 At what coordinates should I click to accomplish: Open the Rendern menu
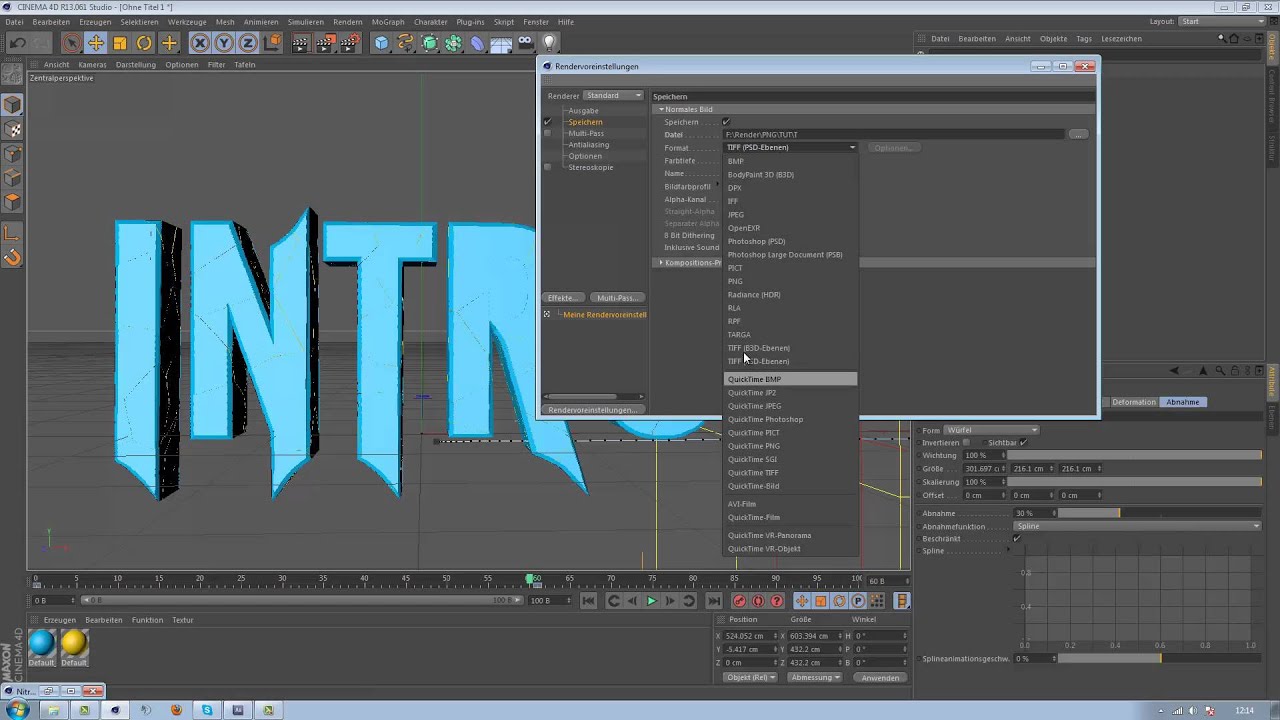[x=348, y=22]
